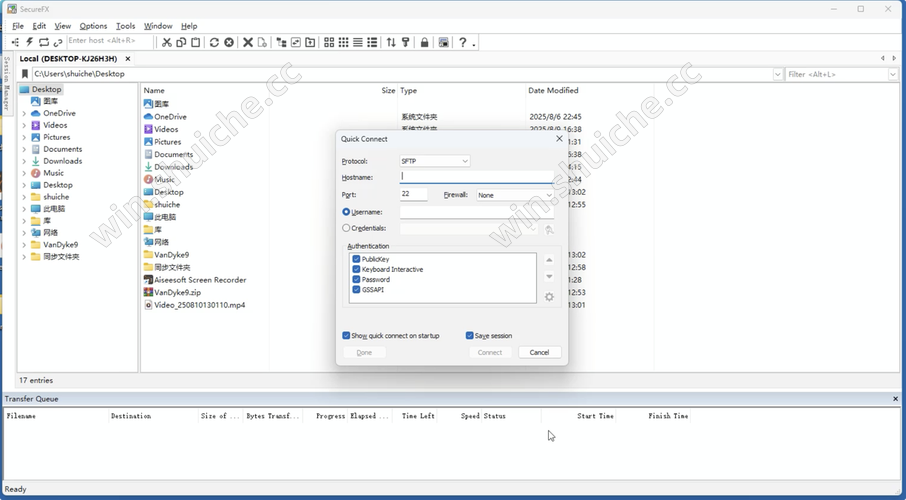Close the Local DESKTOP-KJ26H3H tab
This screenshot has height=500, width=906.
[128, 58]
